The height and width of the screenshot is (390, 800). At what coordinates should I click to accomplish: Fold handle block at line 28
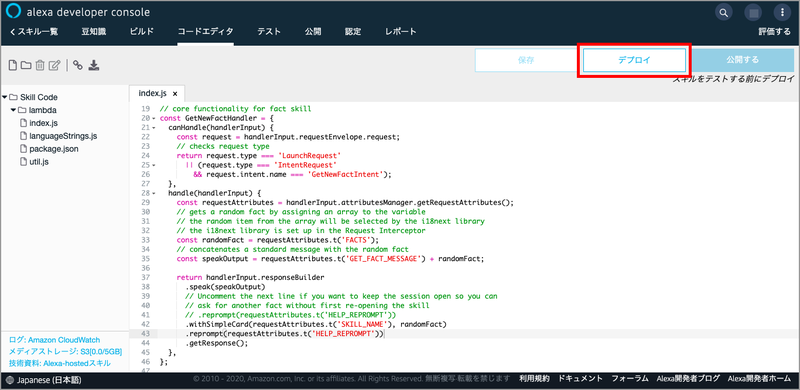click(154, 193)
